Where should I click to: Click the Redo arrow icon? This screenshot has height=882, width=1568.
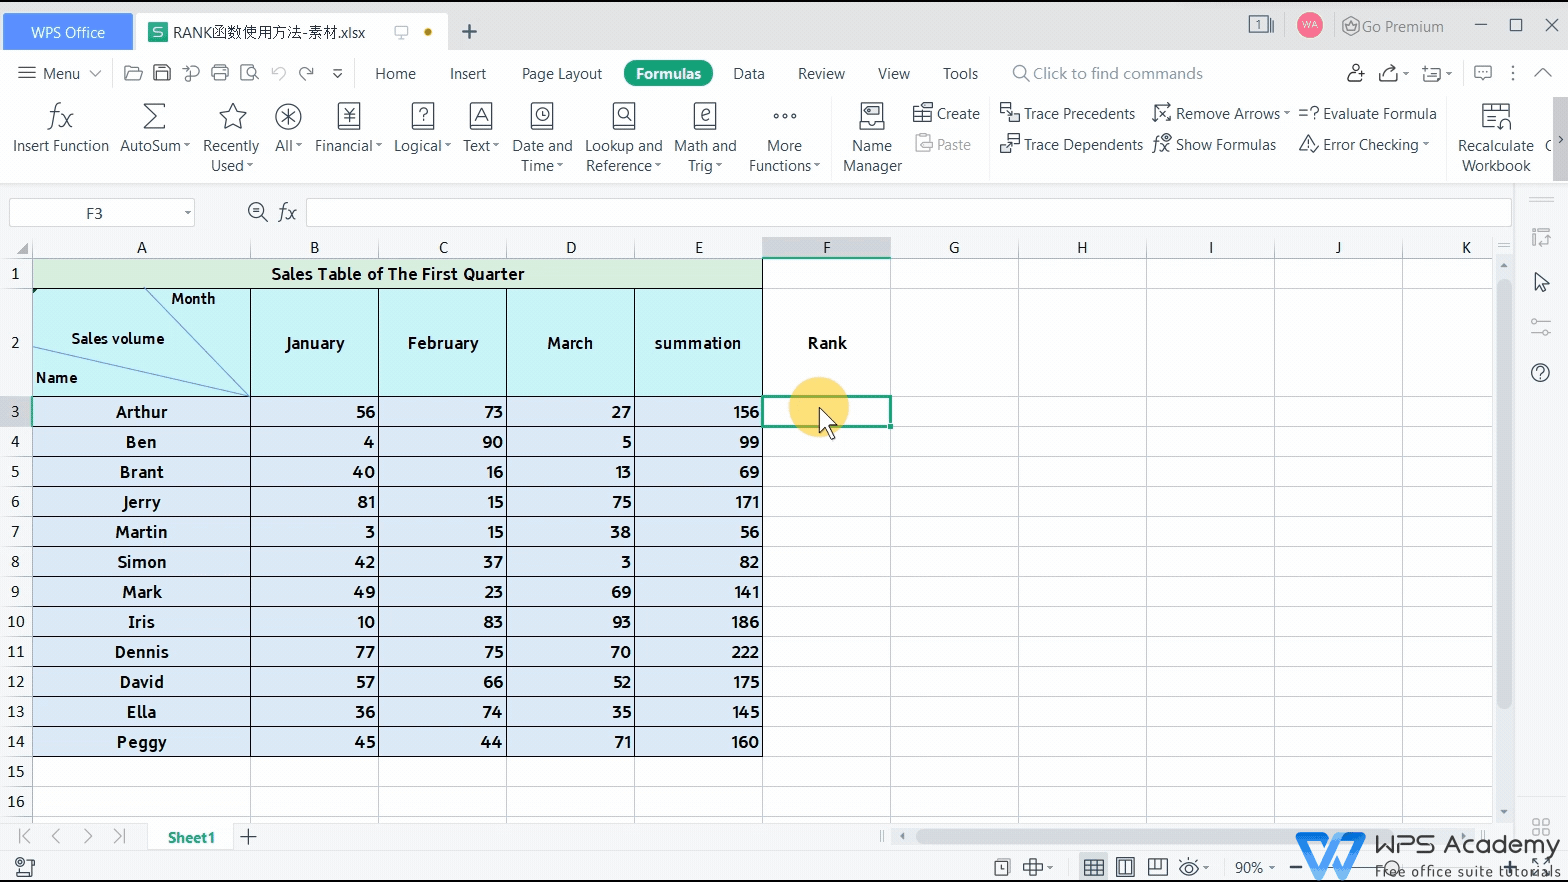click(307, 73)
